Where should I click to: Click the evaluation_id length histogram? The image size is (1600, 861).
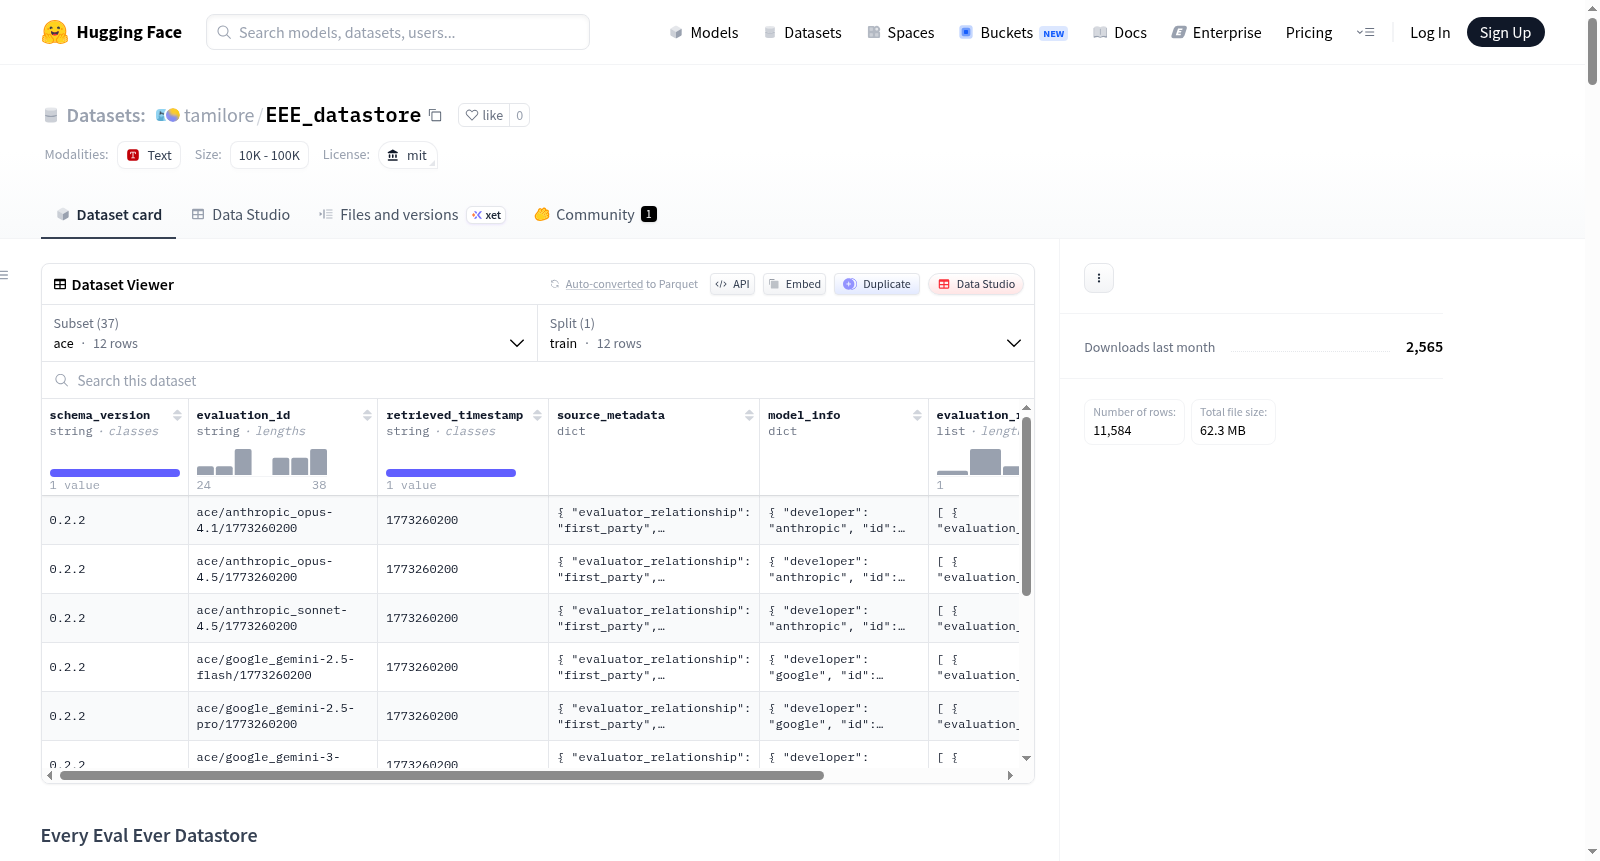[262, 461]
